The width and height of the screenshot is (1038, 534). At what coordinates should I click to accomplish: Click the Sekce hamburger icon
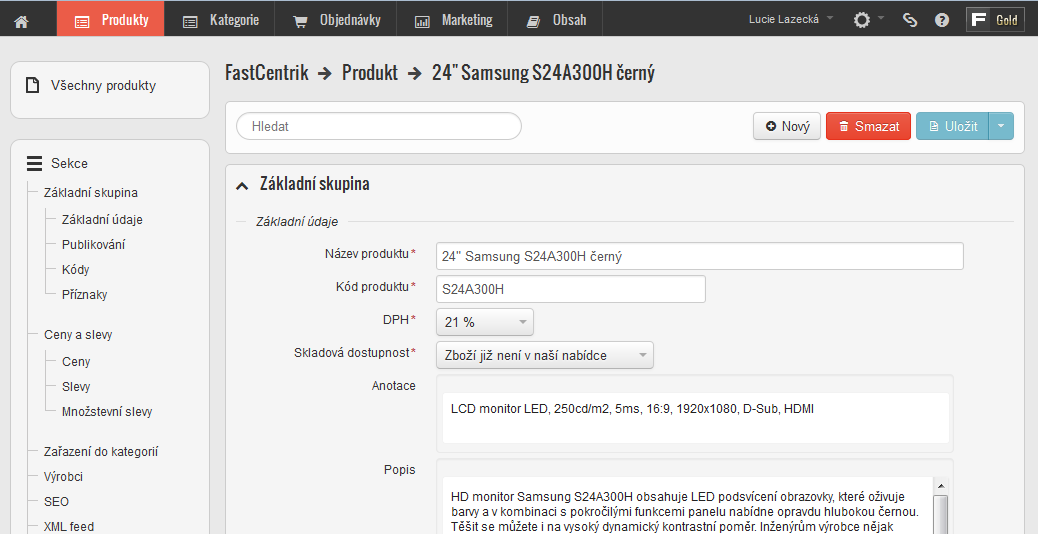34,163
